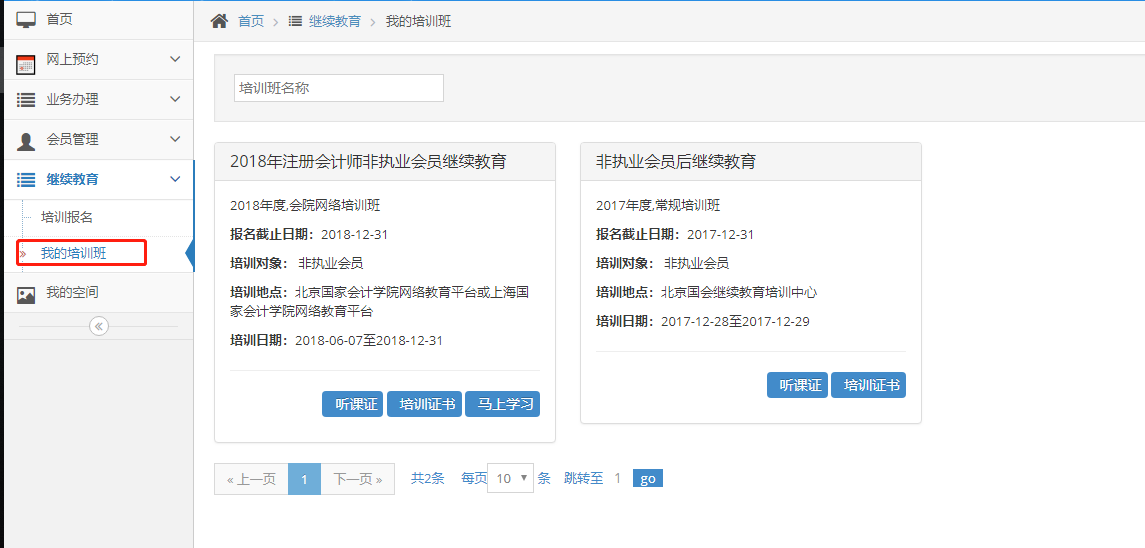Image resolution: width=1145 pixels, height=548 pixels.
Task: Click the text 2018年度,会院网络培训班
Action: point(305,205)
